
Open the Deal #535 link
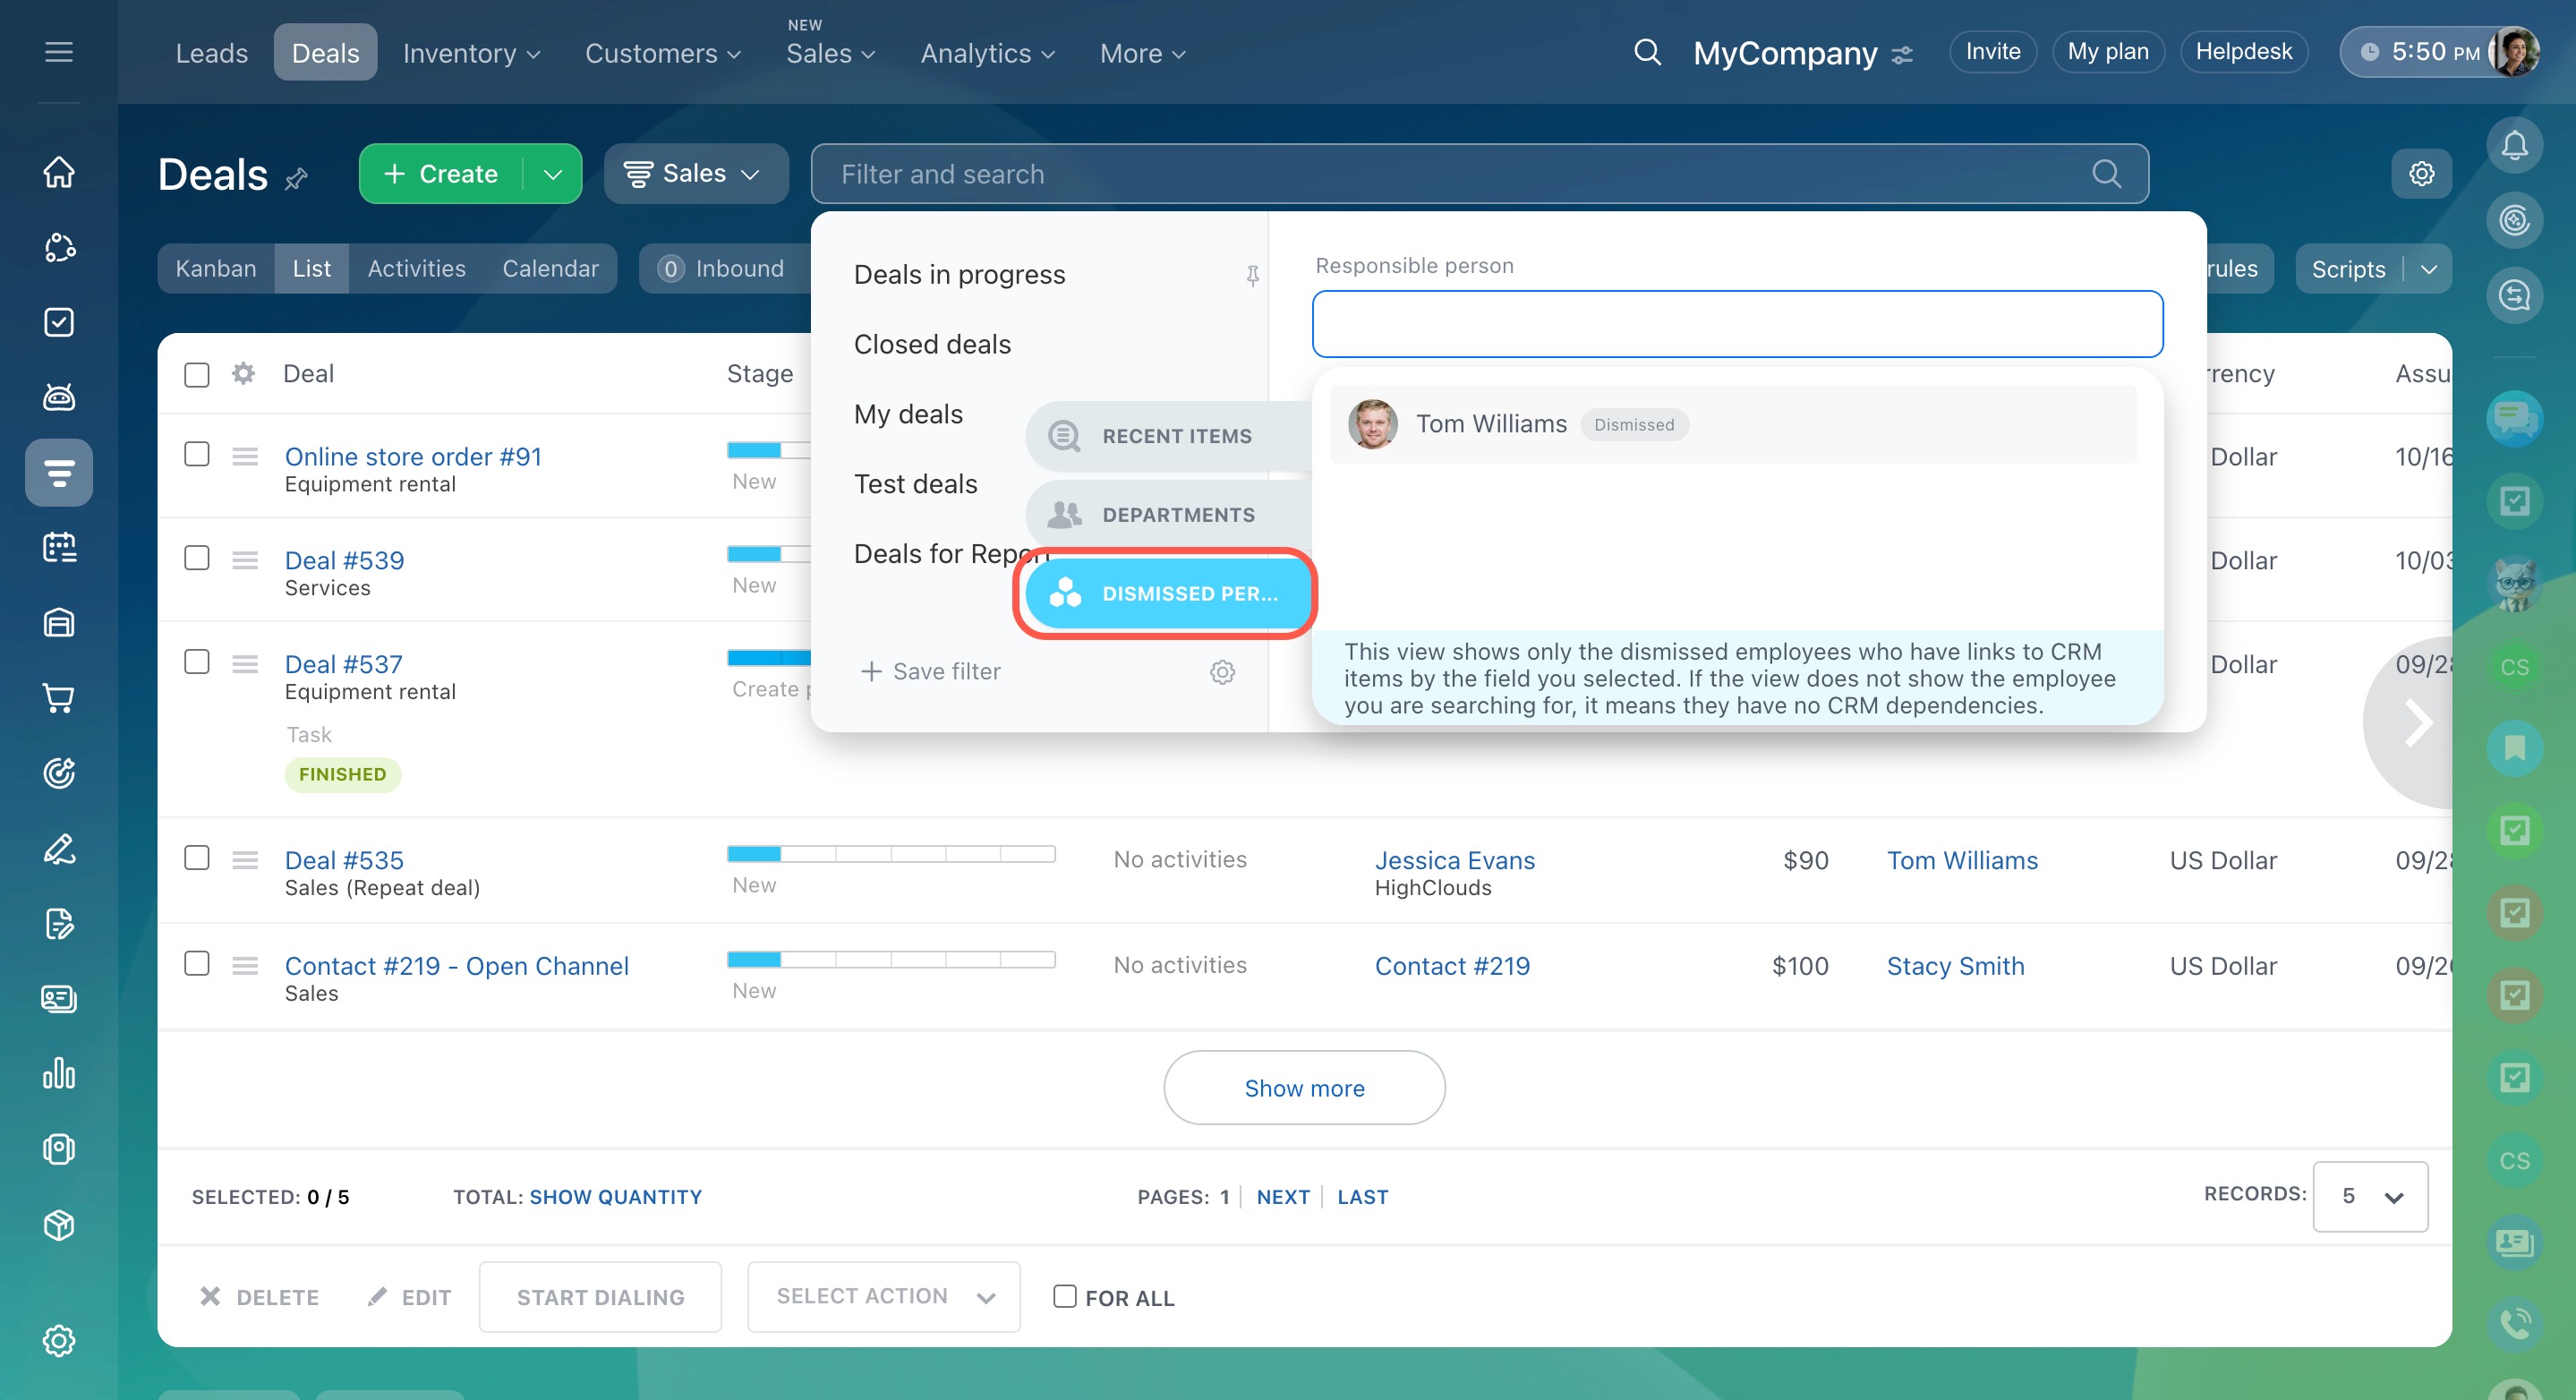[344, 860]
